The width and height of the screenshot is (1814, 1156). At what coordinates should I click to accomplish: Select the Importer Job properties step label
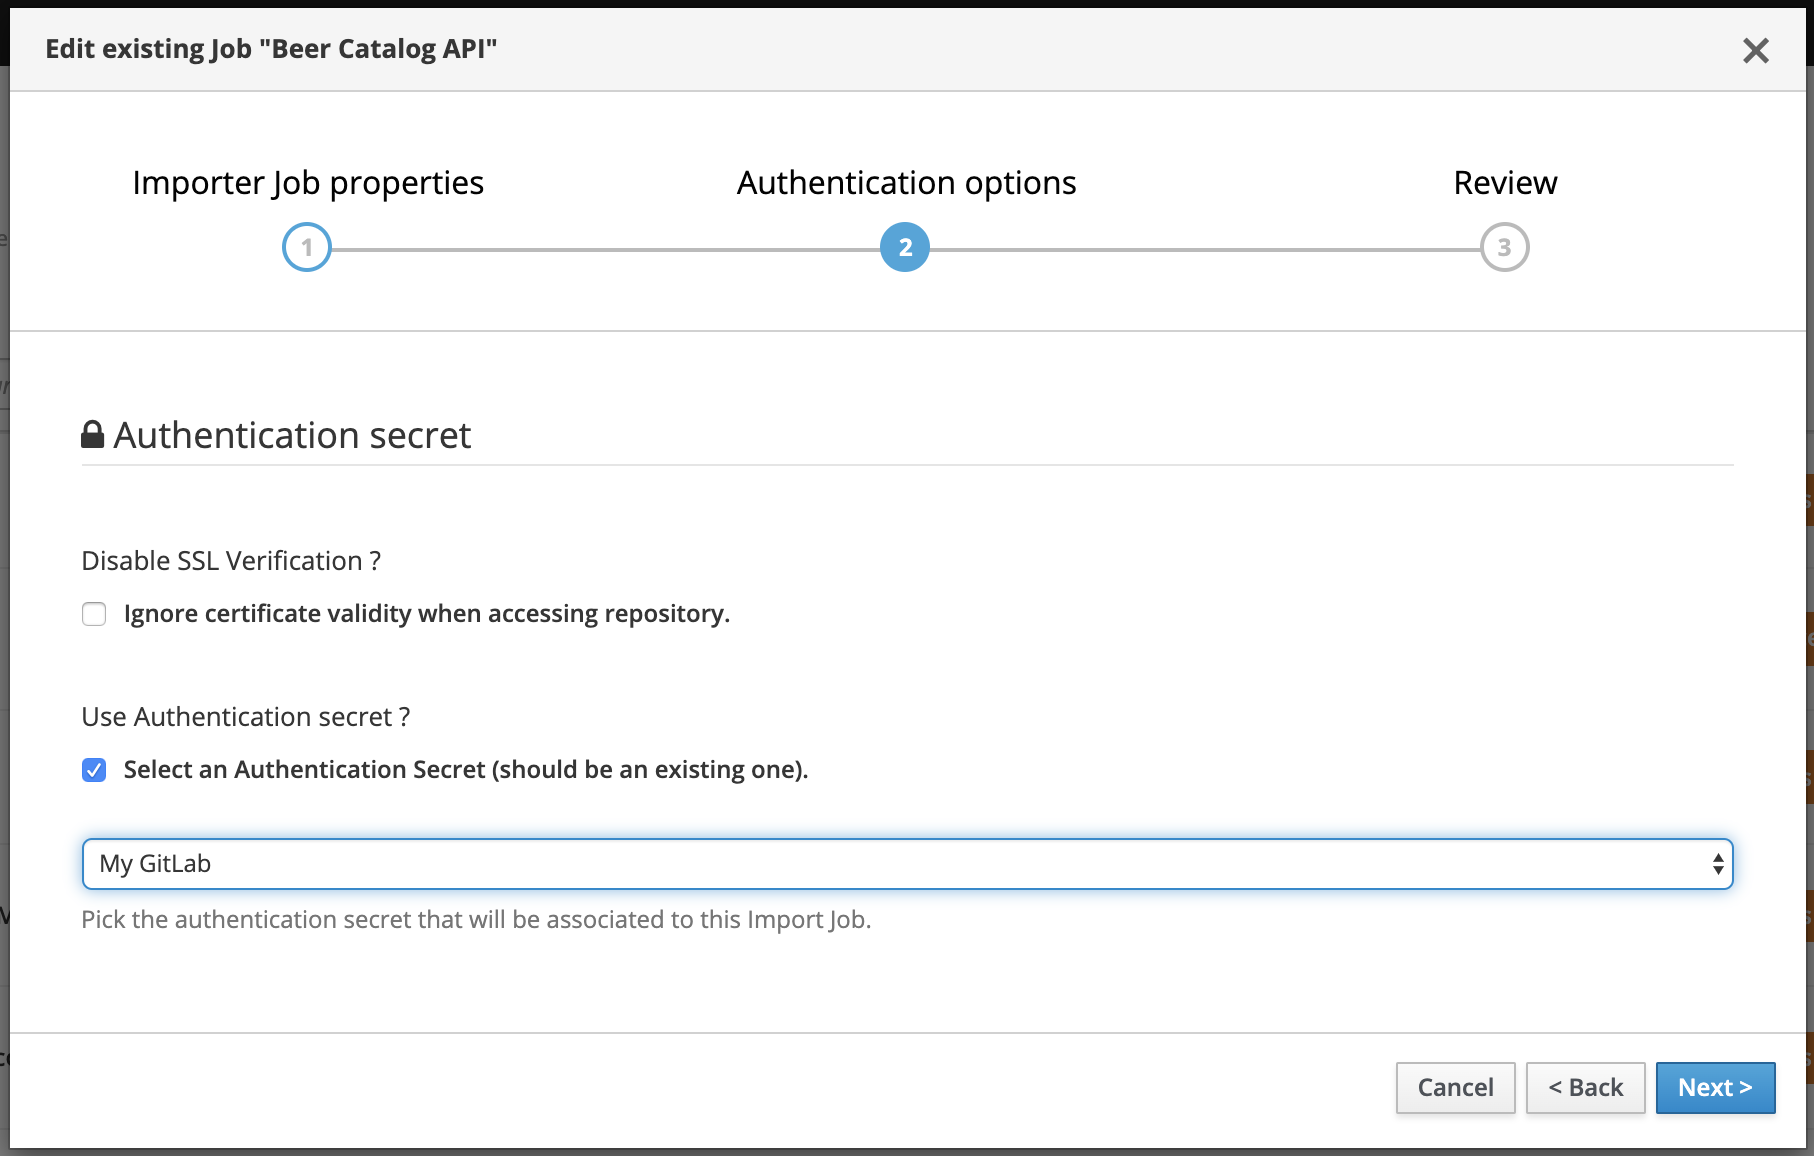pyautogui.click(x=308, y=183)
